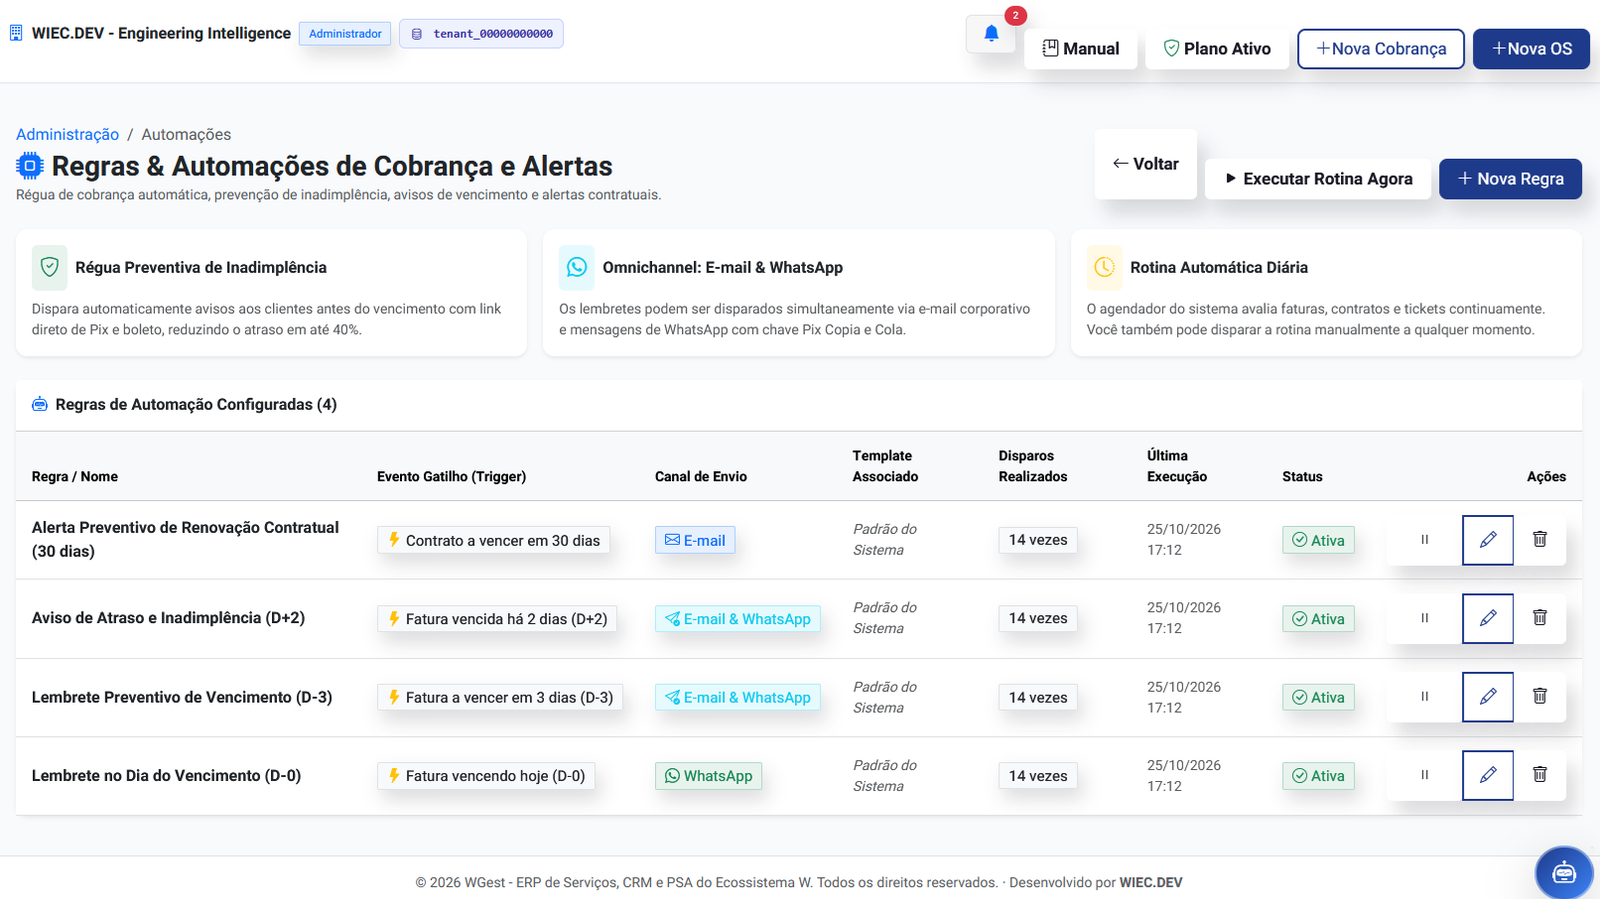Screen dimensions: 1600x899
Task: Click the WIEC.DEV building logo icon
Action: [16, 33]
